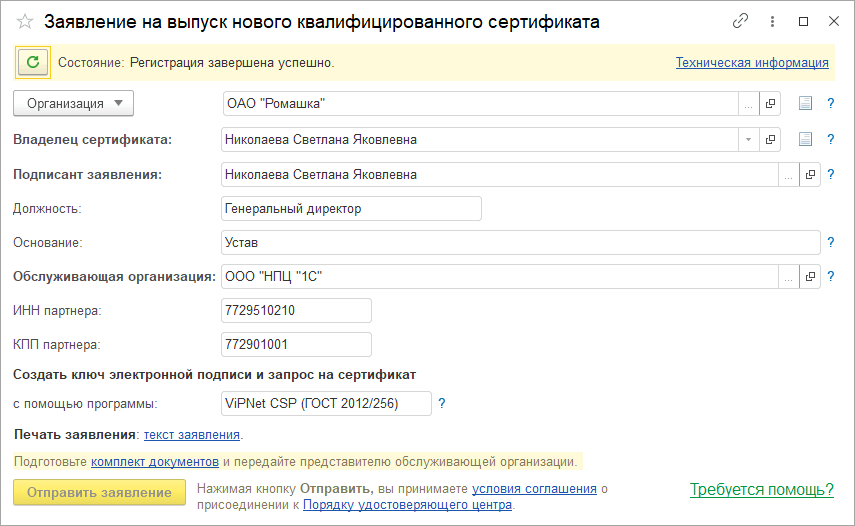The width and height of the screenshot is (855, 526).
Task: Click into the Должность input field
Action: click(x=350, y=209)
